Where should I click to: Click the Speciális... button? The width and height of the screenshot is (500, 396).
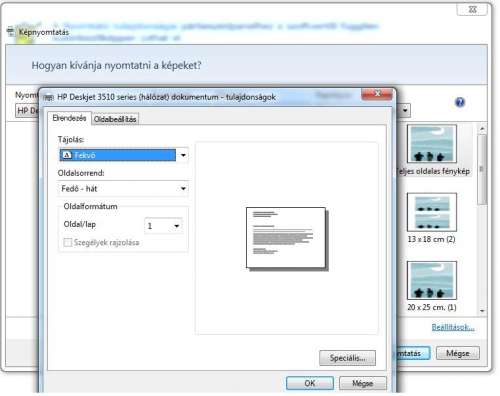(x=347, y=358)
